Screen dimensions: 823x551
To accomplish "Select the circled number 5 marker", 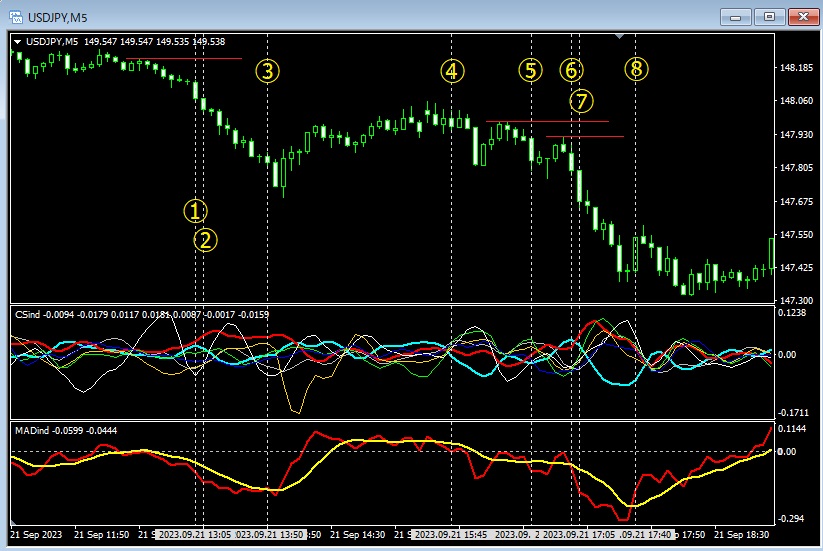I will 531,70.
